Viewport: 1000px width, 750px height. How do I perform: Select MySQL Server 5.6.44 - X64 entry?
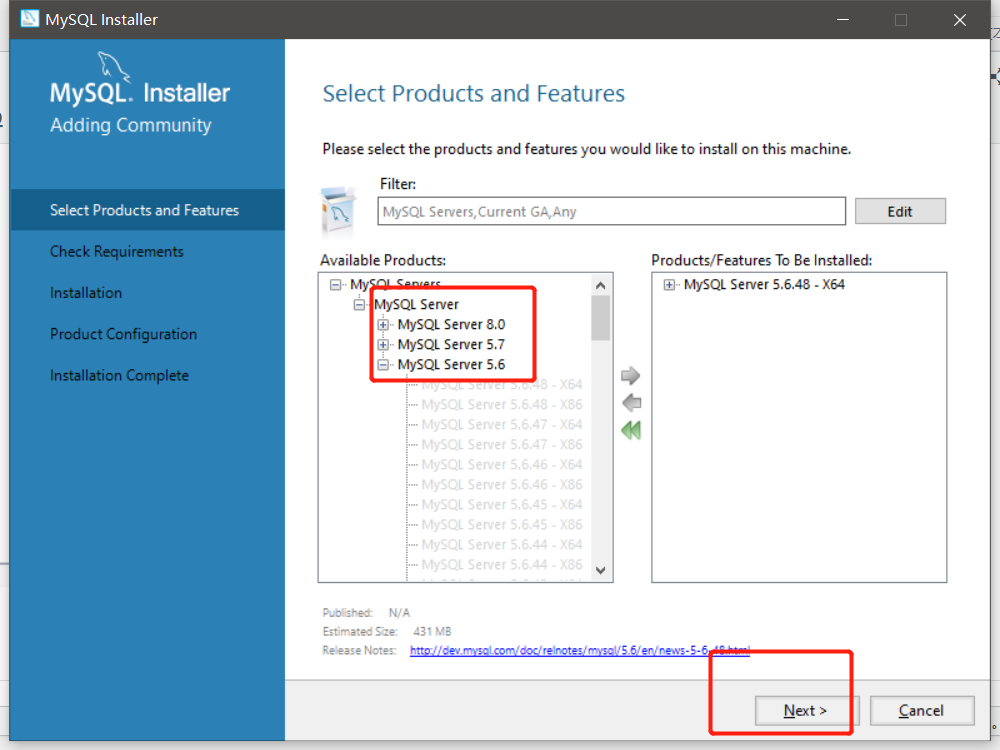coord(501,545)
